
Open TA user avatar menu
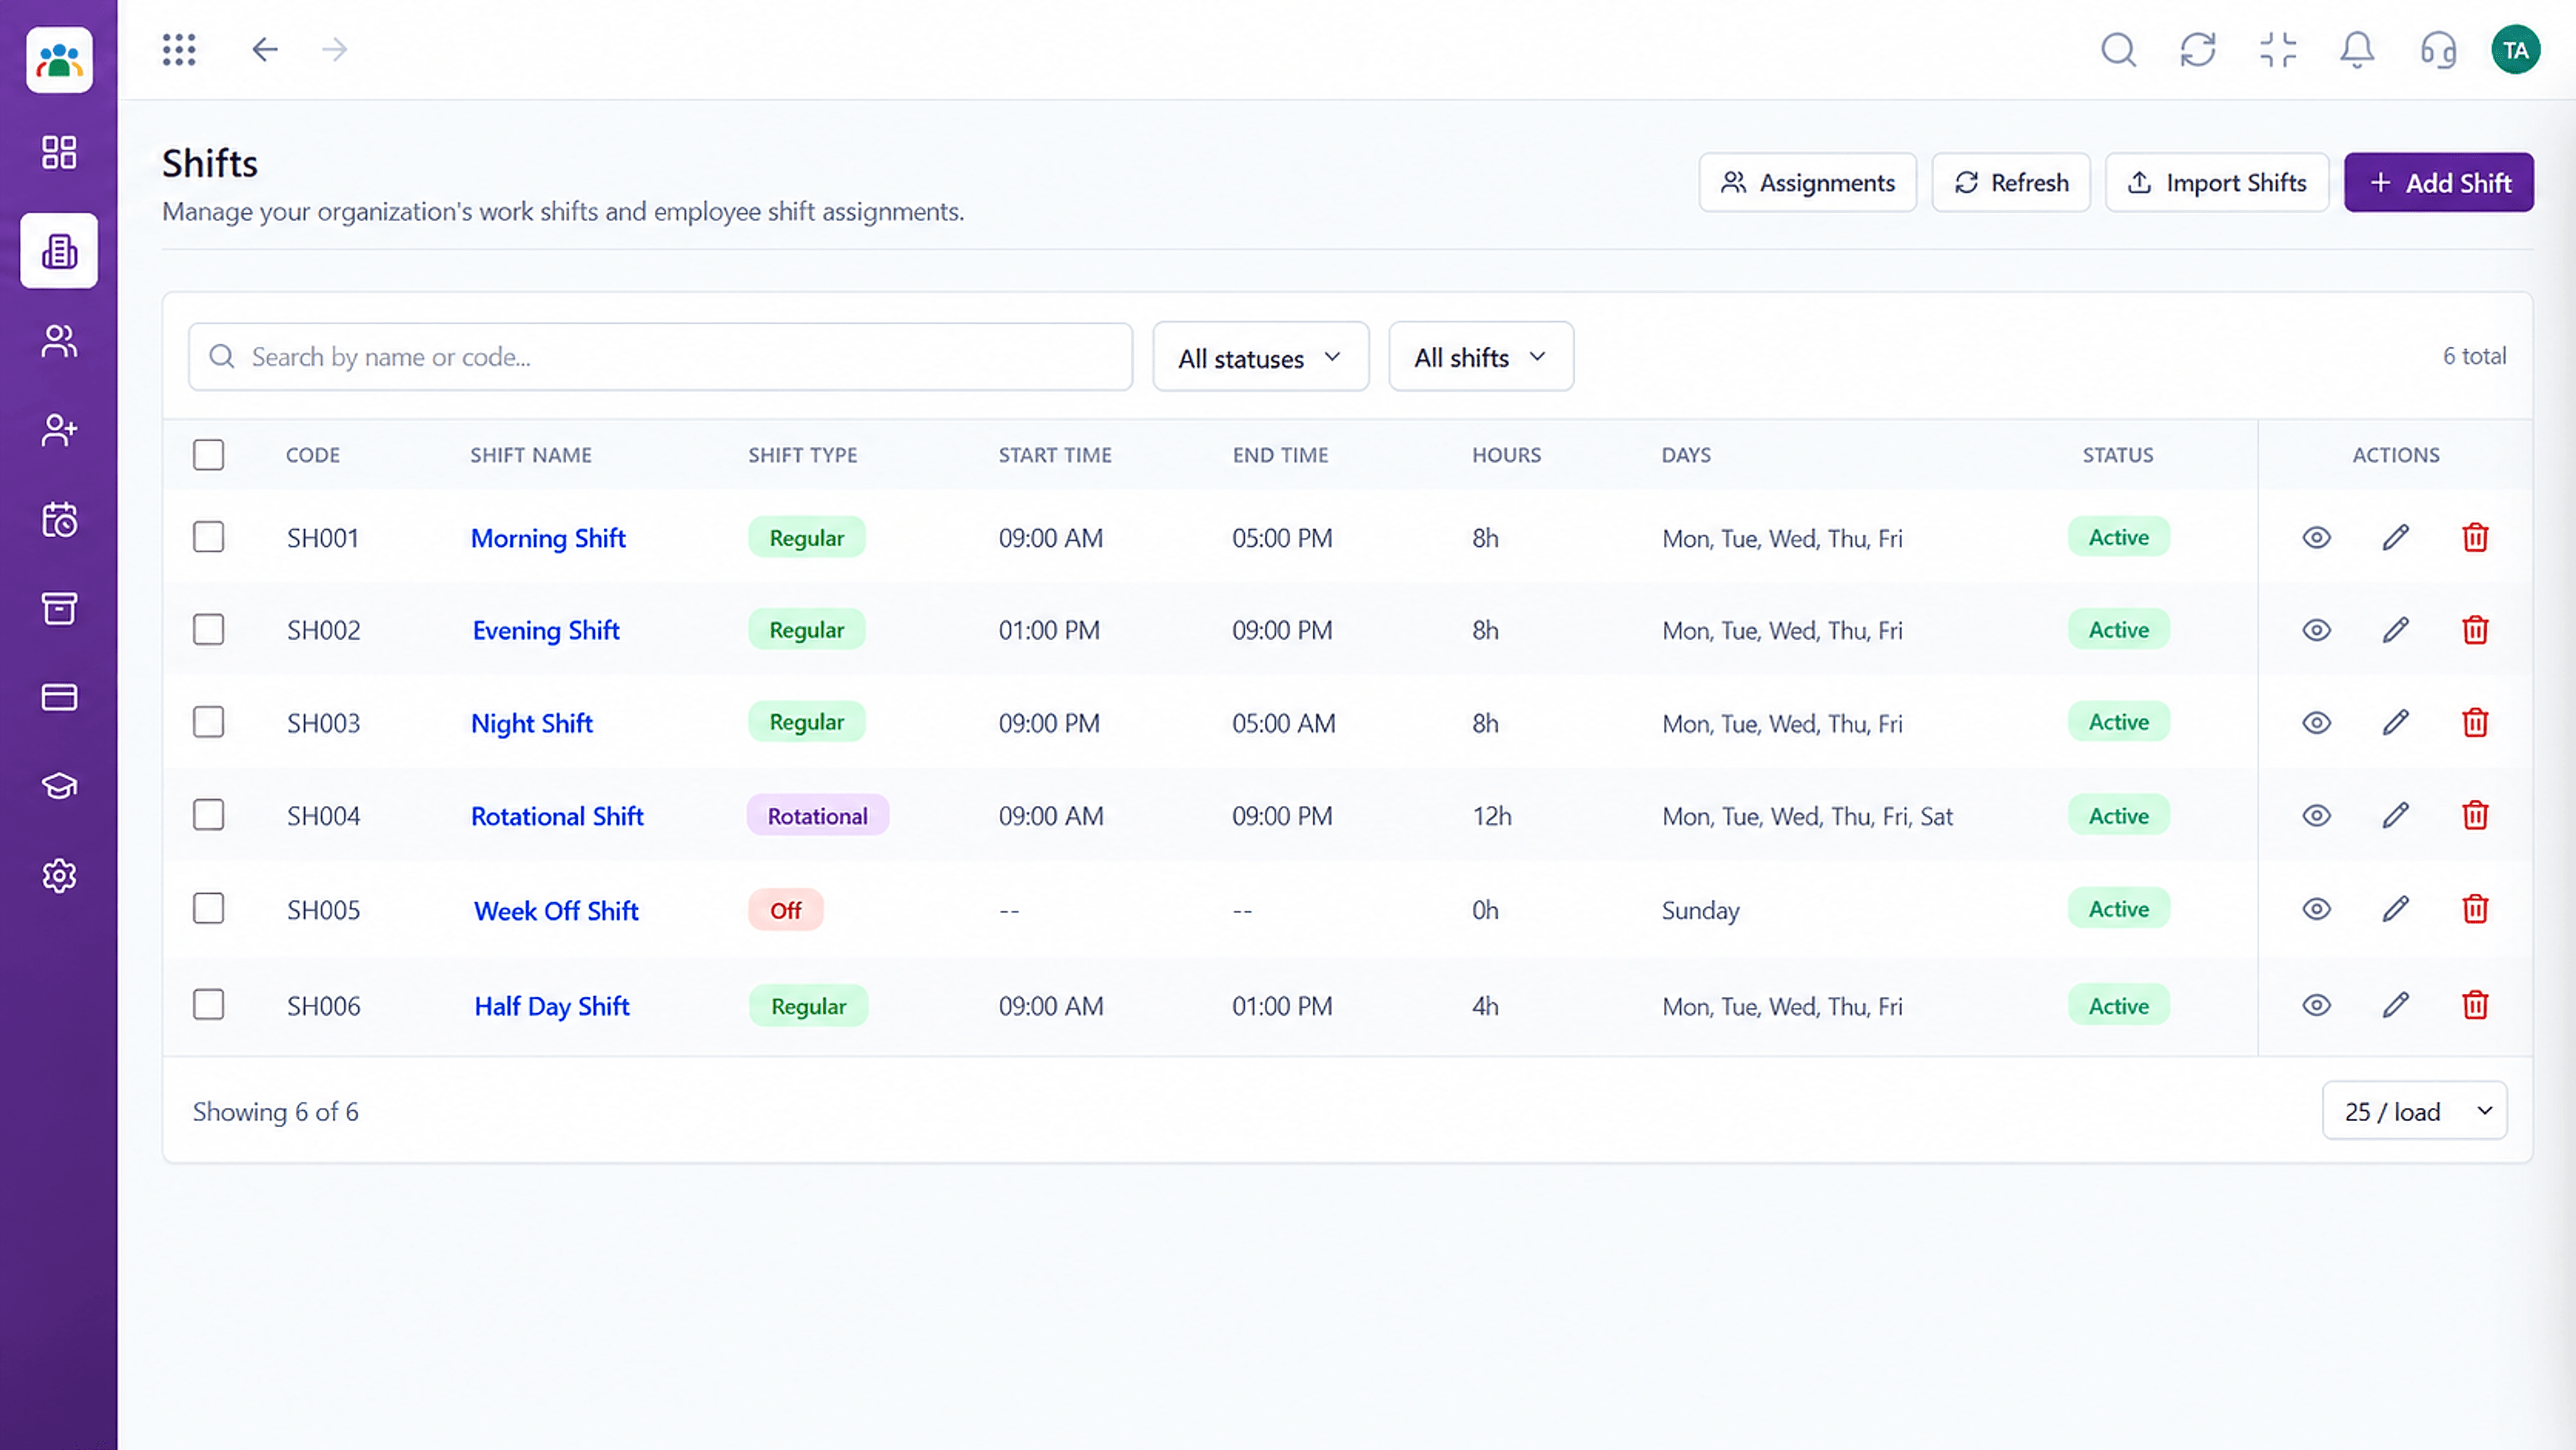coord(2516,50)
